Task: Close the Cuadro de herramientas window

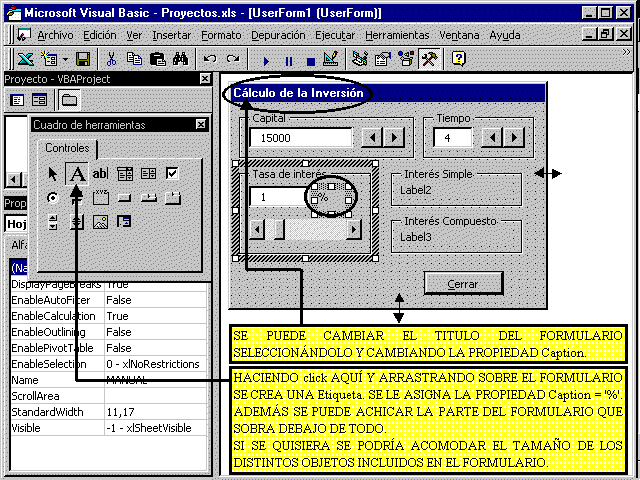Action: pyautogui.click(x=200, y=124)
